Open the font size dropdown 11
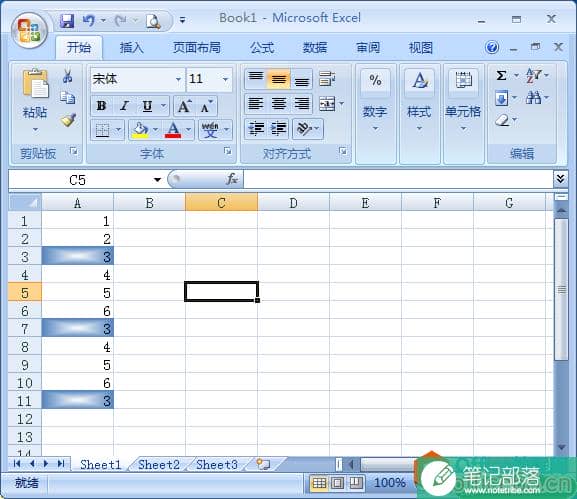The image size is (577, 499). (225, 79)
